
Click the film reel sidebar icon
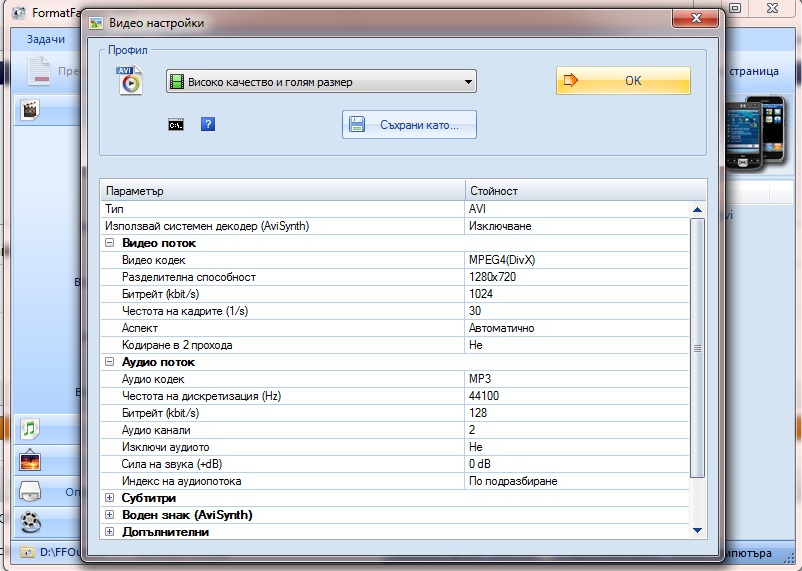pyautogui.click(x=30, y=521)
